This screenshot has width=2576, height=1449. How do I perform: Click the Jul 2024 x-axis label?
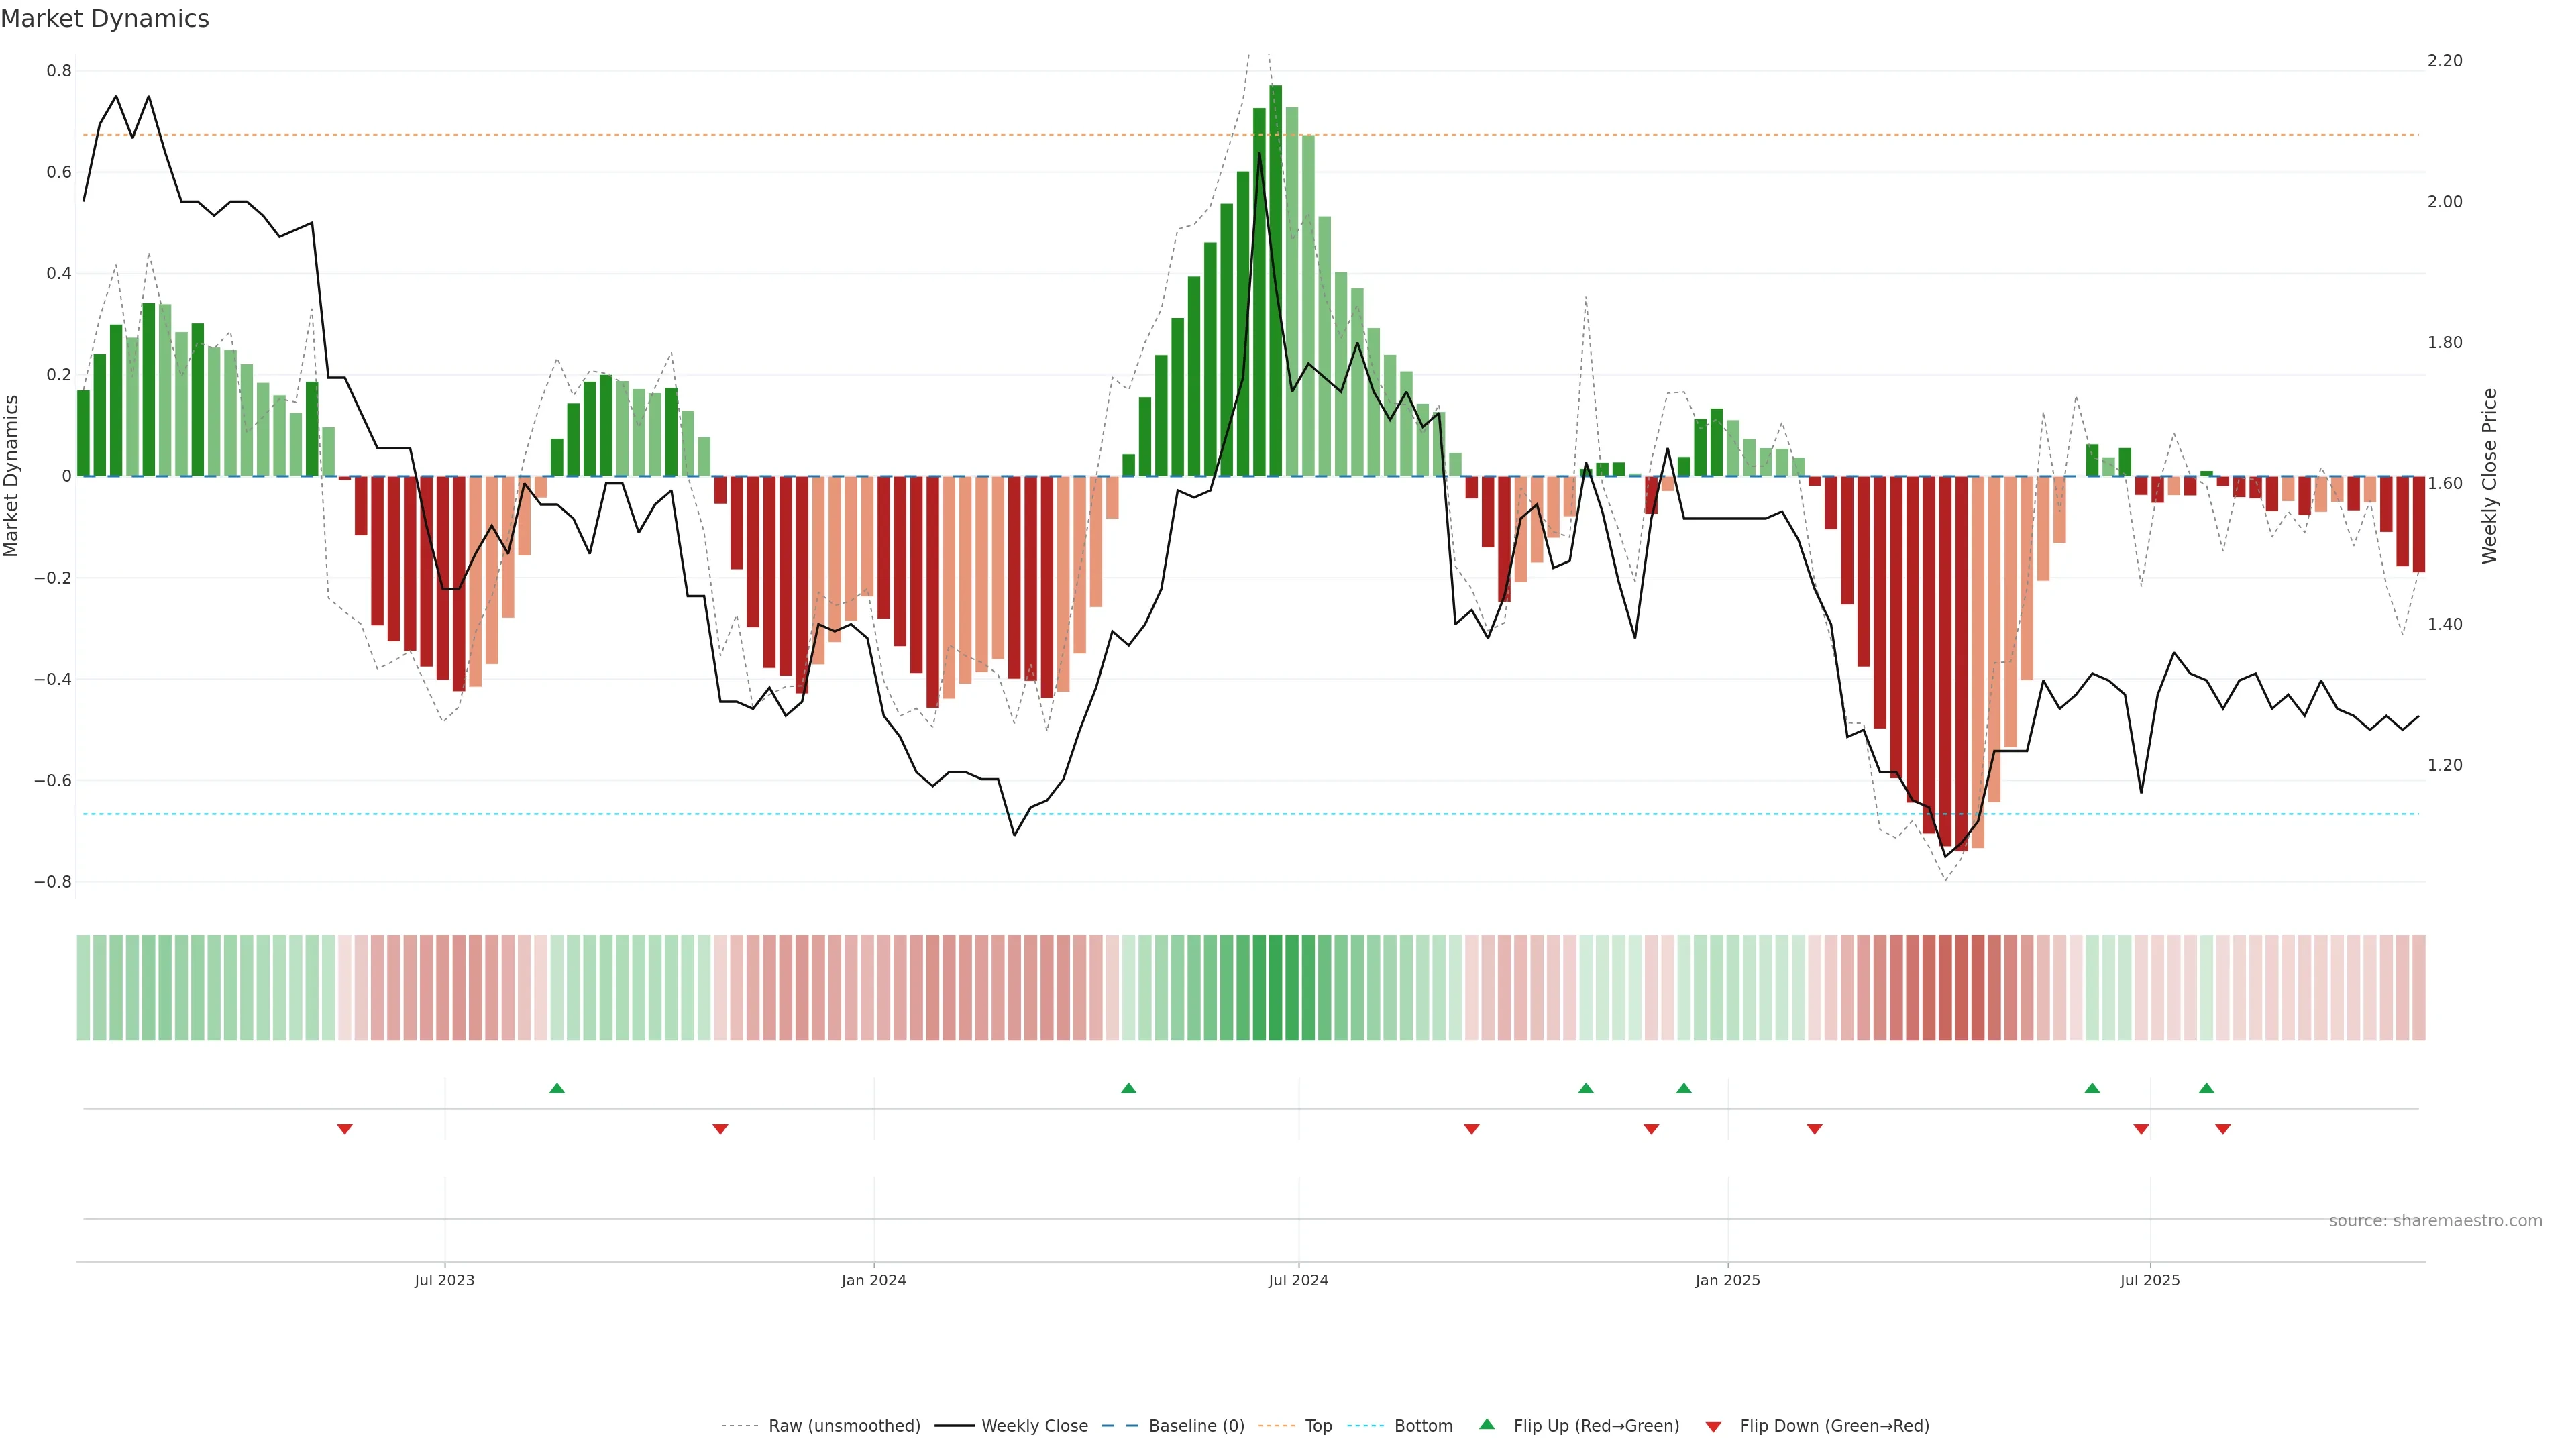coord(1298,1280)
